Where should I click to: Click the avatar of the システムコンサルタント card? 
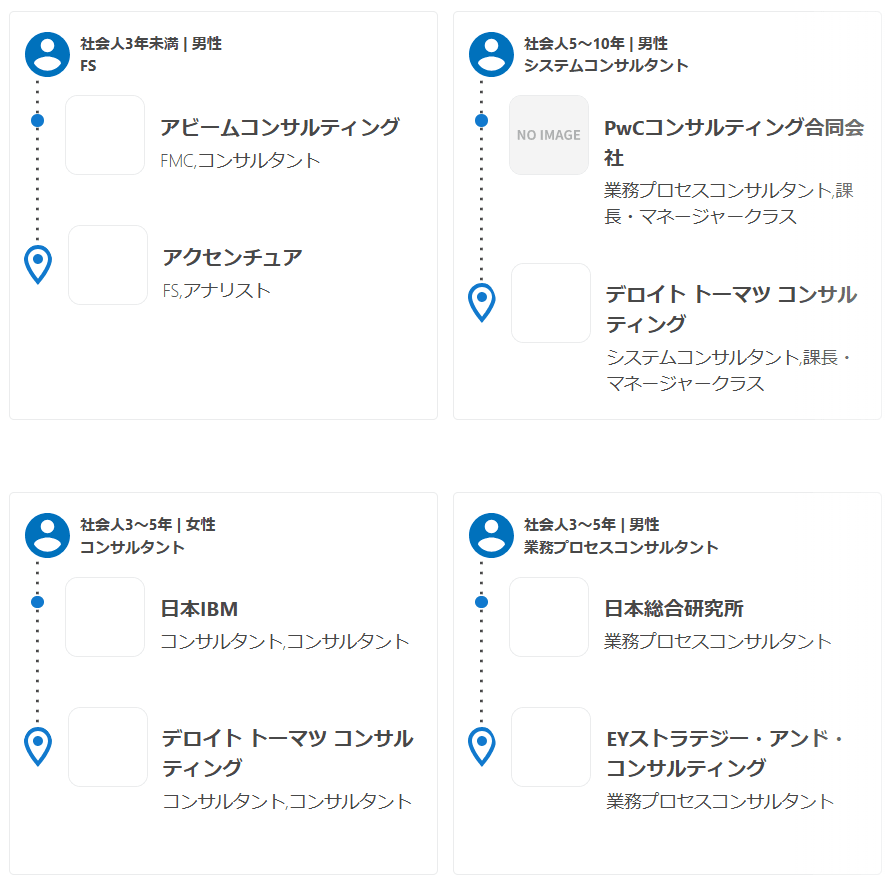click(x=491, y=54)
